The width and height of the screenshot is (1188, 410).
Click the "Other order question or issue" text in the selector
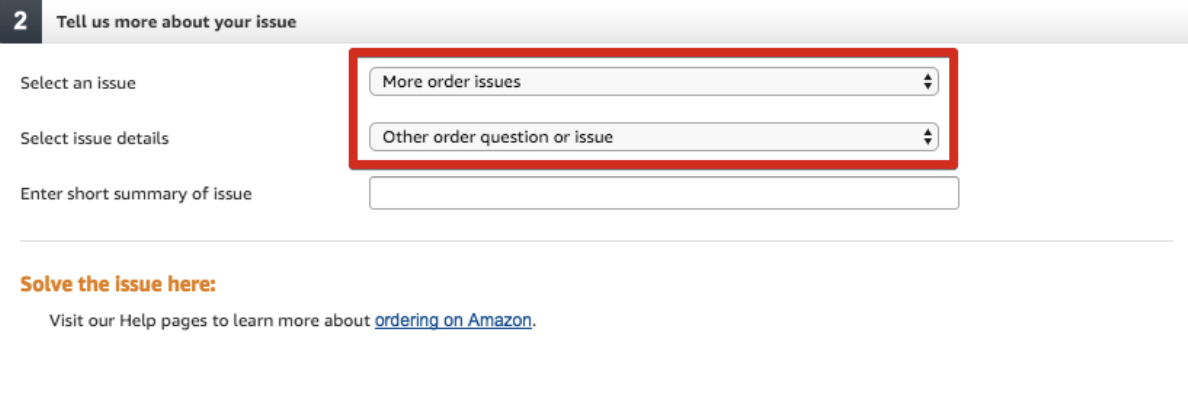click(497, 137)
